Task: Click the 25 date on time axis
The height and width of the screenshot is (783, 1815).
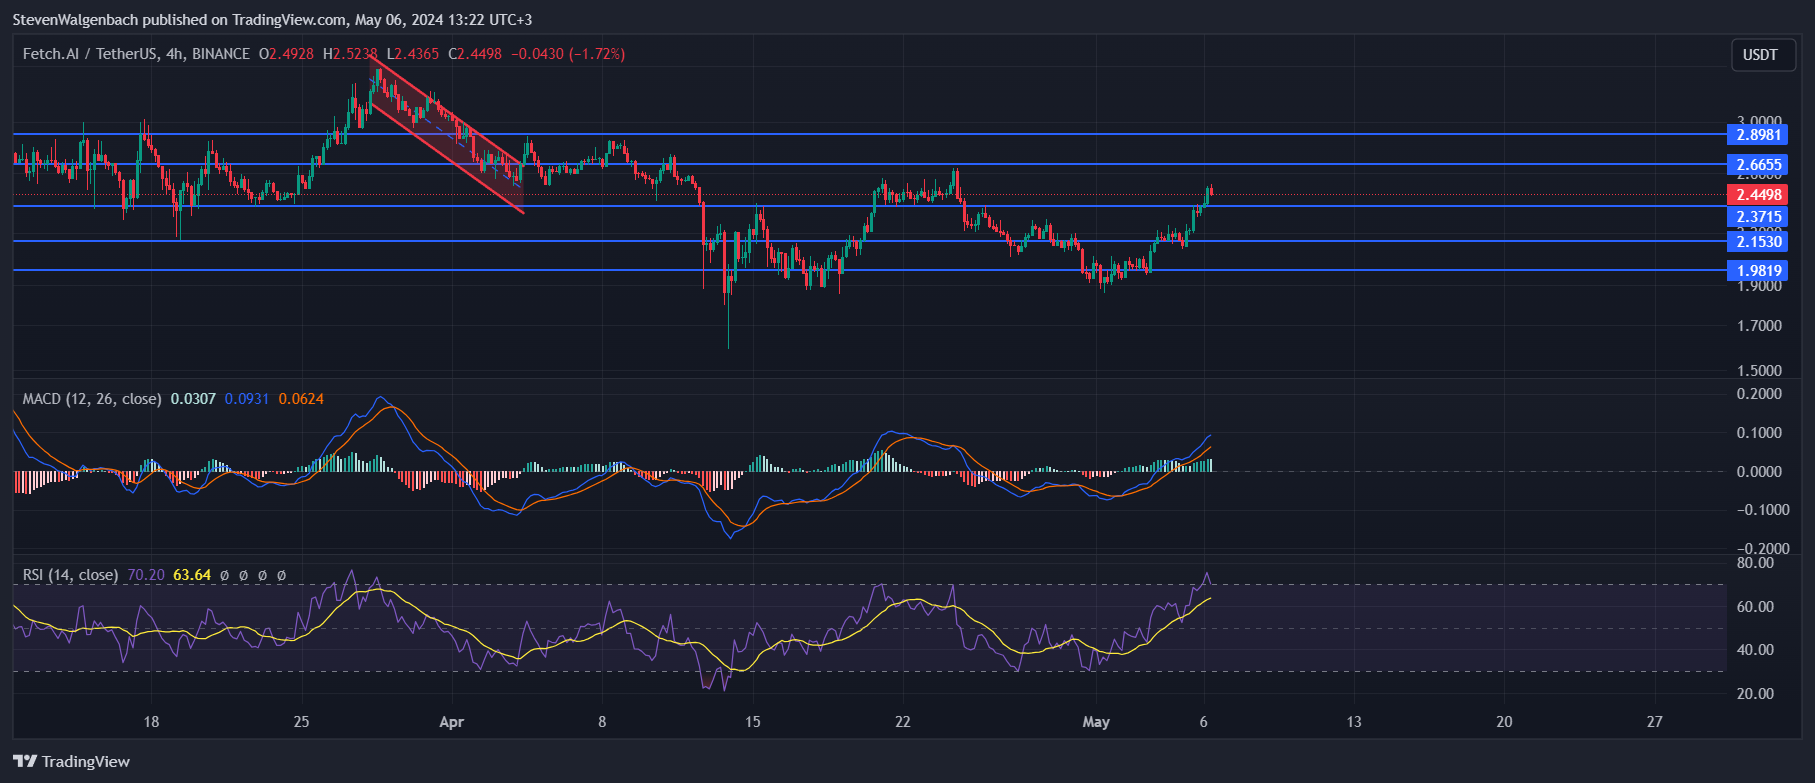Action: (302, 722)
